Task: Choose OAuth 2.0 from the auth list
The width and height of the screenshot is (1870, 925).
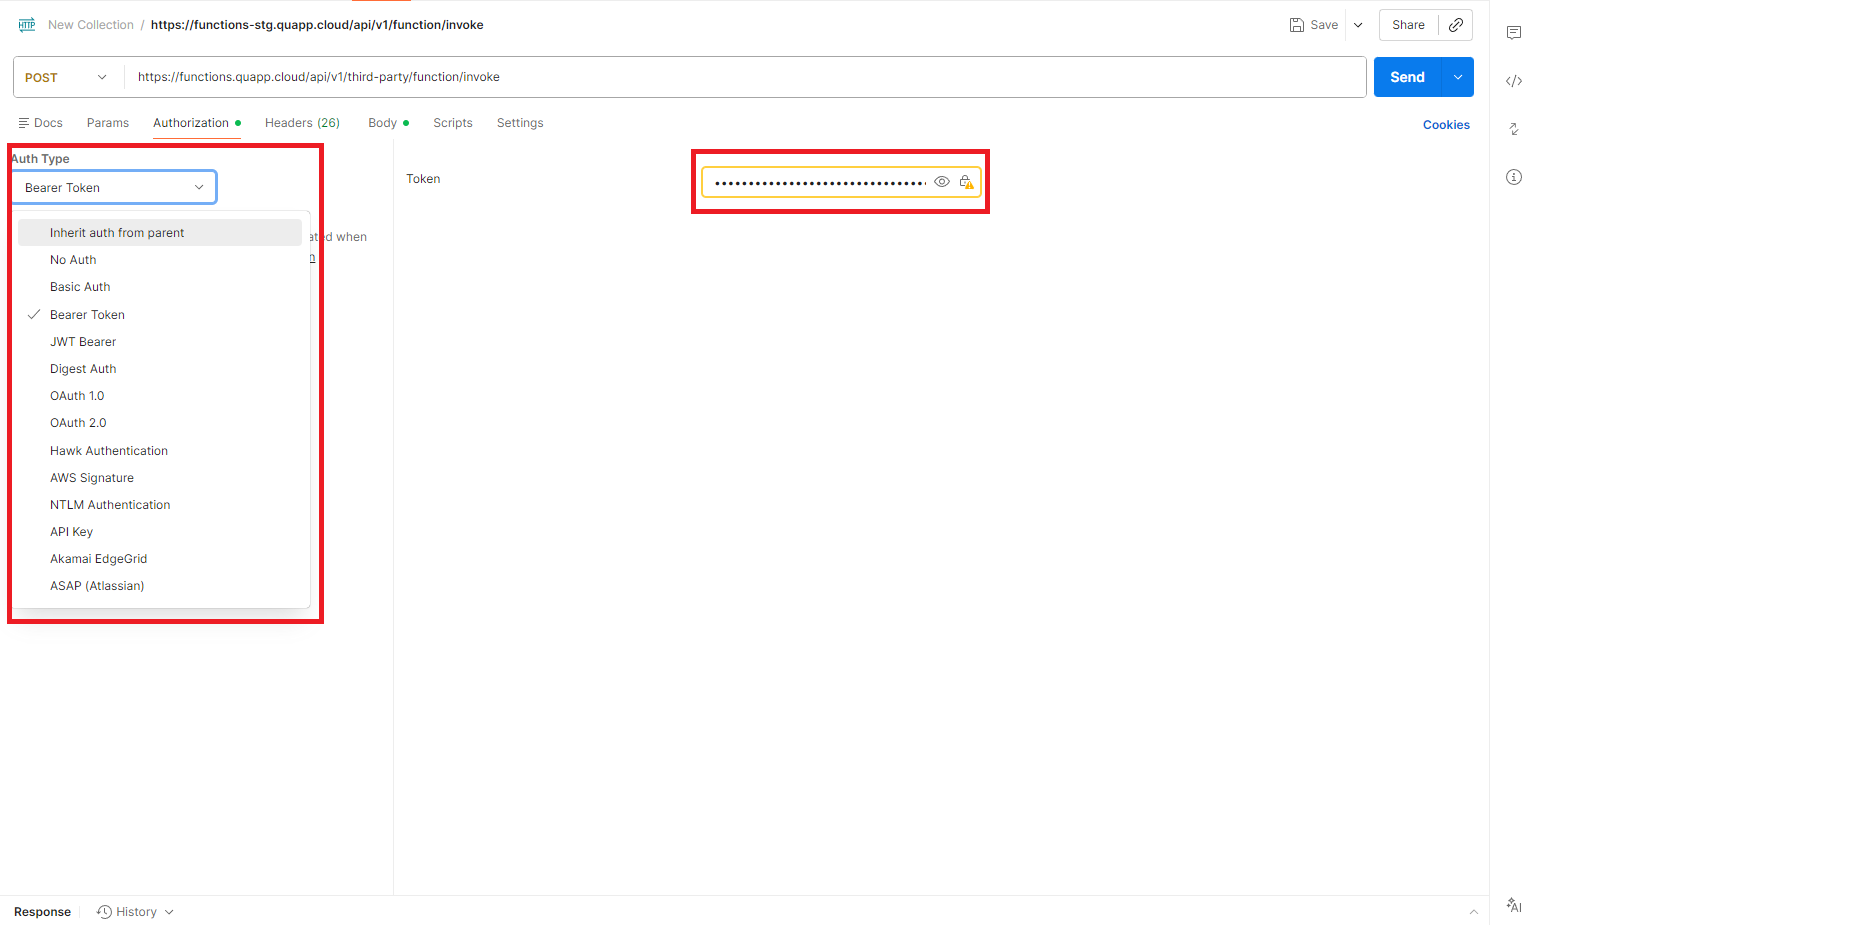Action: pos(78,422)
